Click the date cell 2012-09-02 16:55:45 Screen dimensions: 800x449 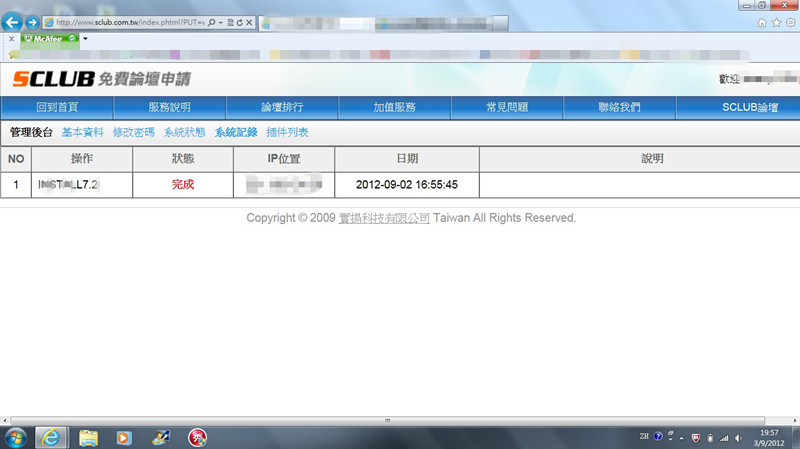coord(407,184)
